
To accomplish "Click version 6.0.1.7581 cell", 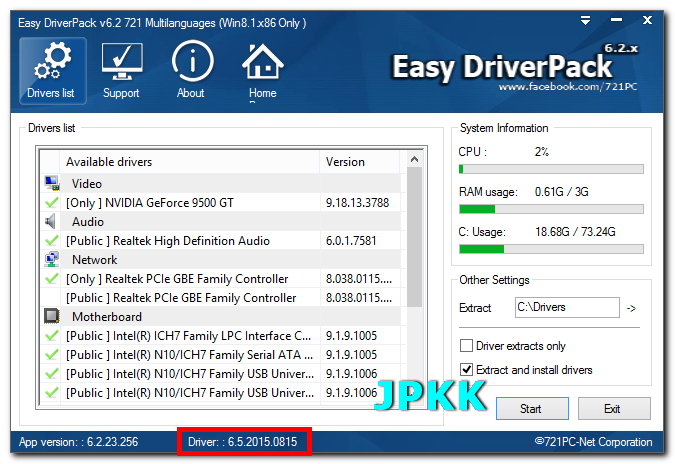I will [x=351, y=240].
